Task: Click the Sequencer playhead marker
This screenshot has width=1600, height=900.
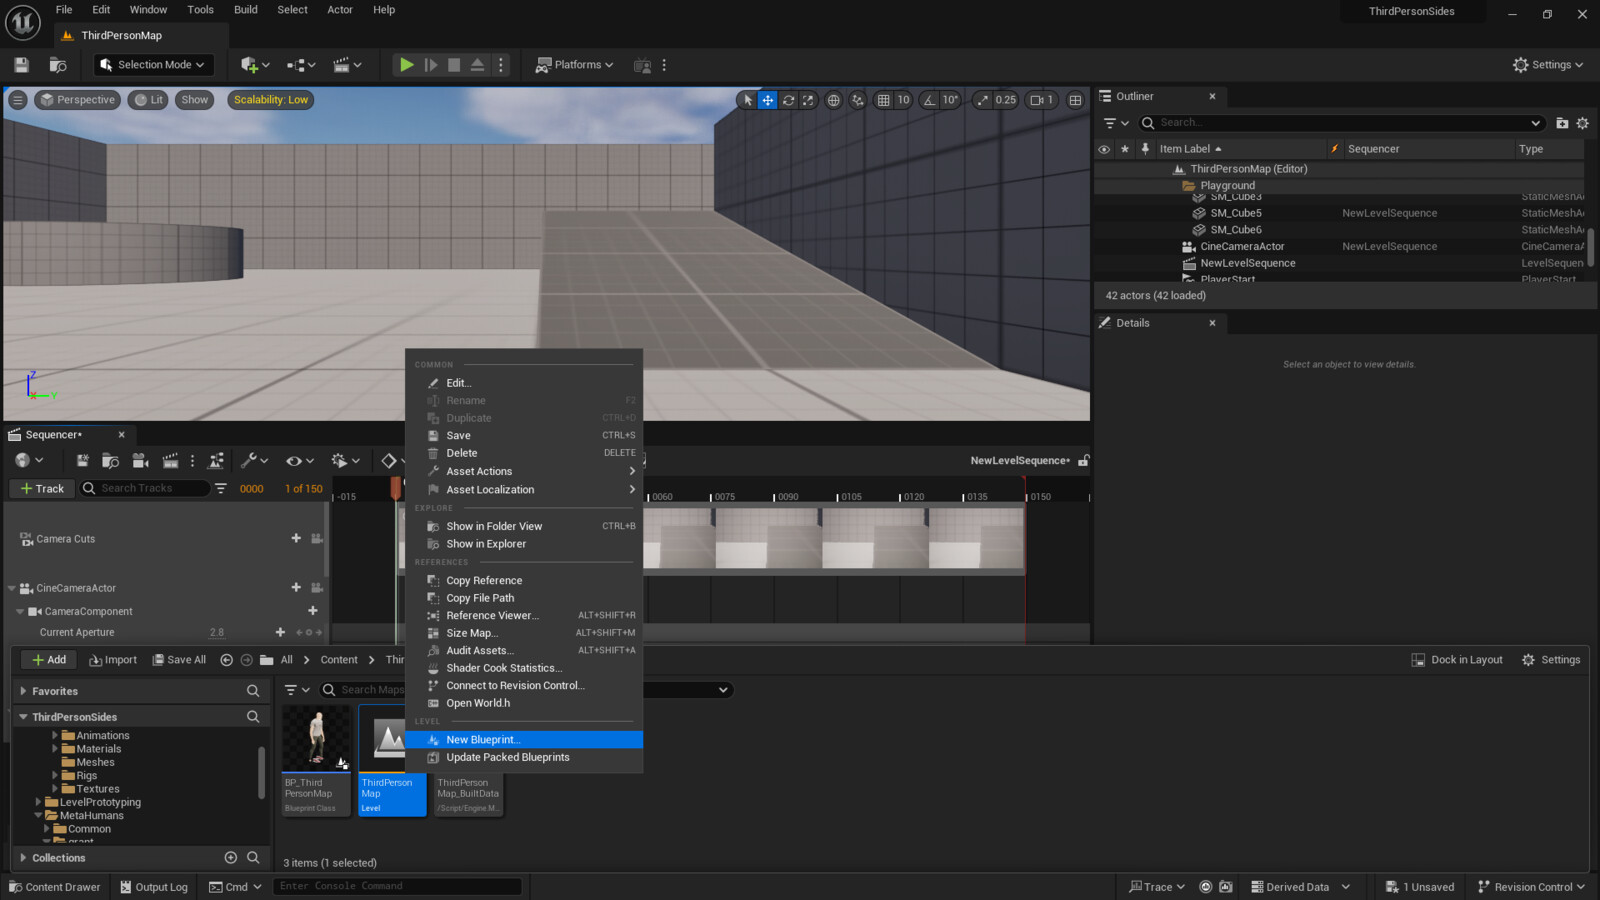Action: [x=396, y=489]
